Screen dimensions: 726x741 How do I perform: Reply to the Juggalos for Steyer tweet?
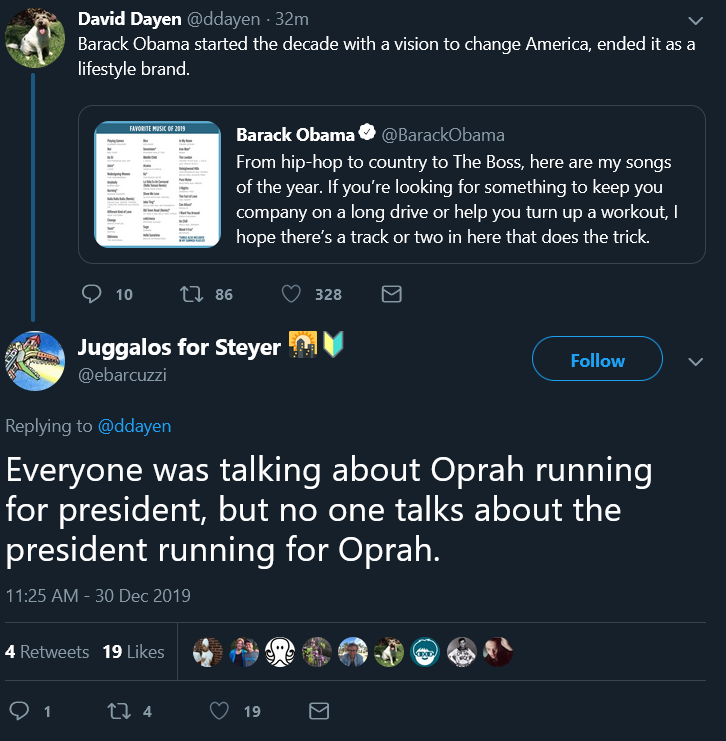coord(19,711)
